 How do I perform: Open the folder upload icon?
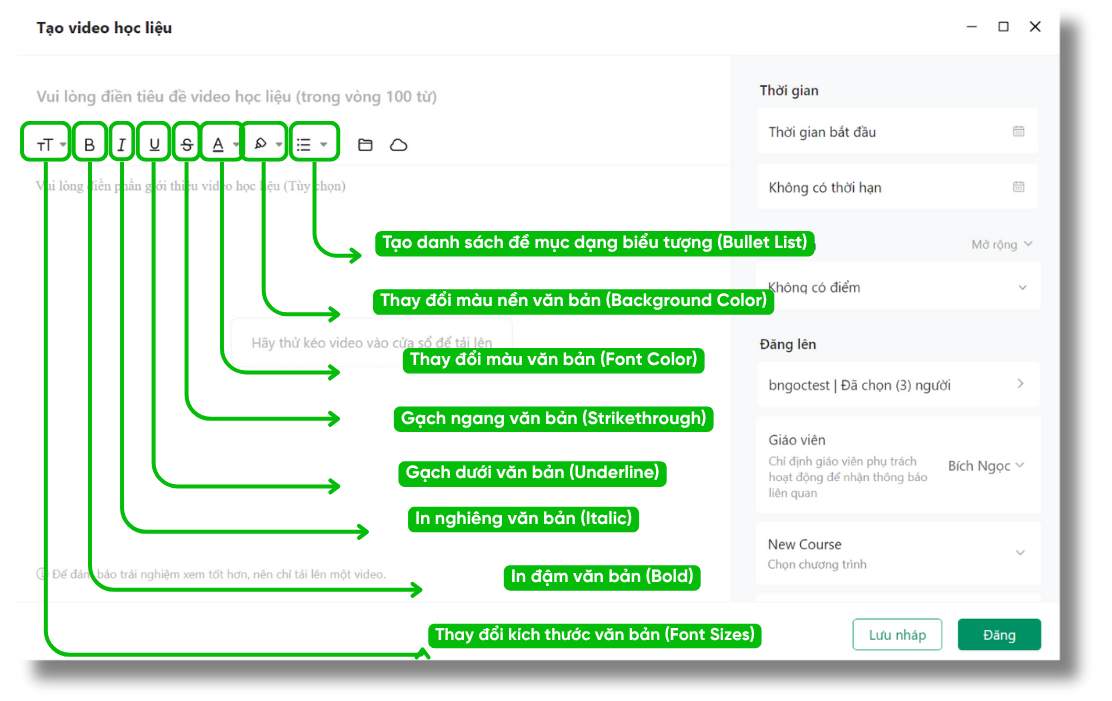[365, 145]
